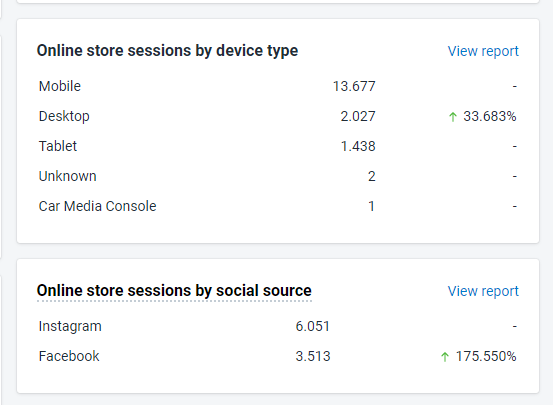
Task: Click the Online store sessions by social source heading
Action: tap(174, 291)
